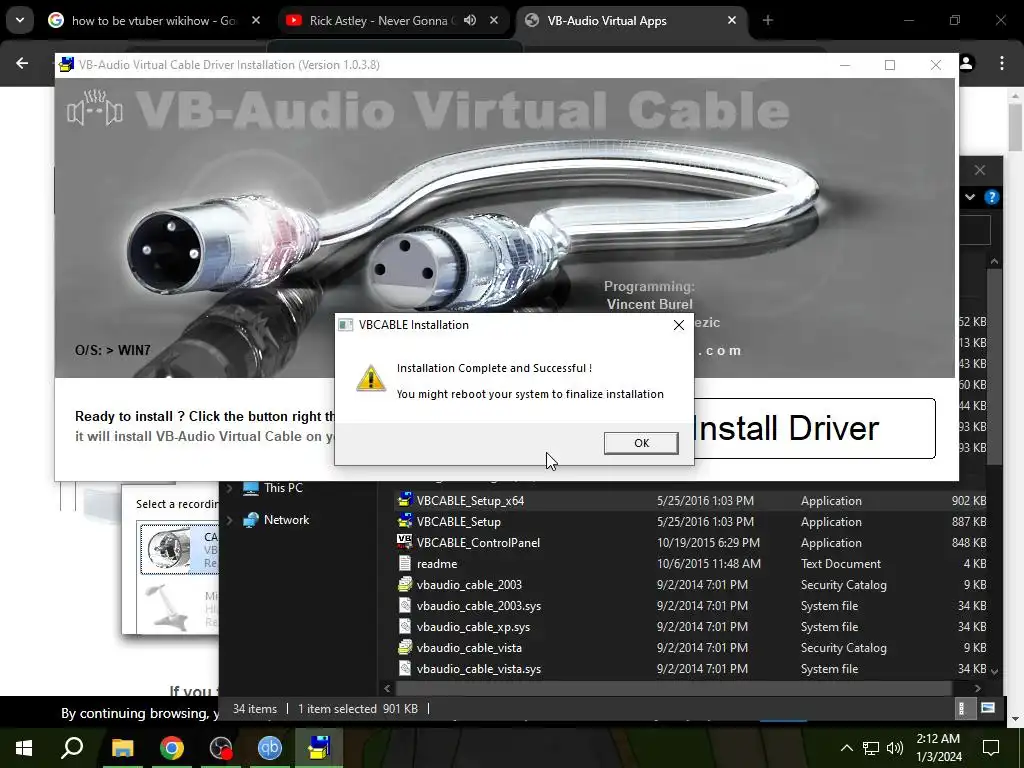Viewport: 1024px width, 768px height.
Task: Switch to the how to be vtuber wikihow tab
Action: tap(154, 21)
